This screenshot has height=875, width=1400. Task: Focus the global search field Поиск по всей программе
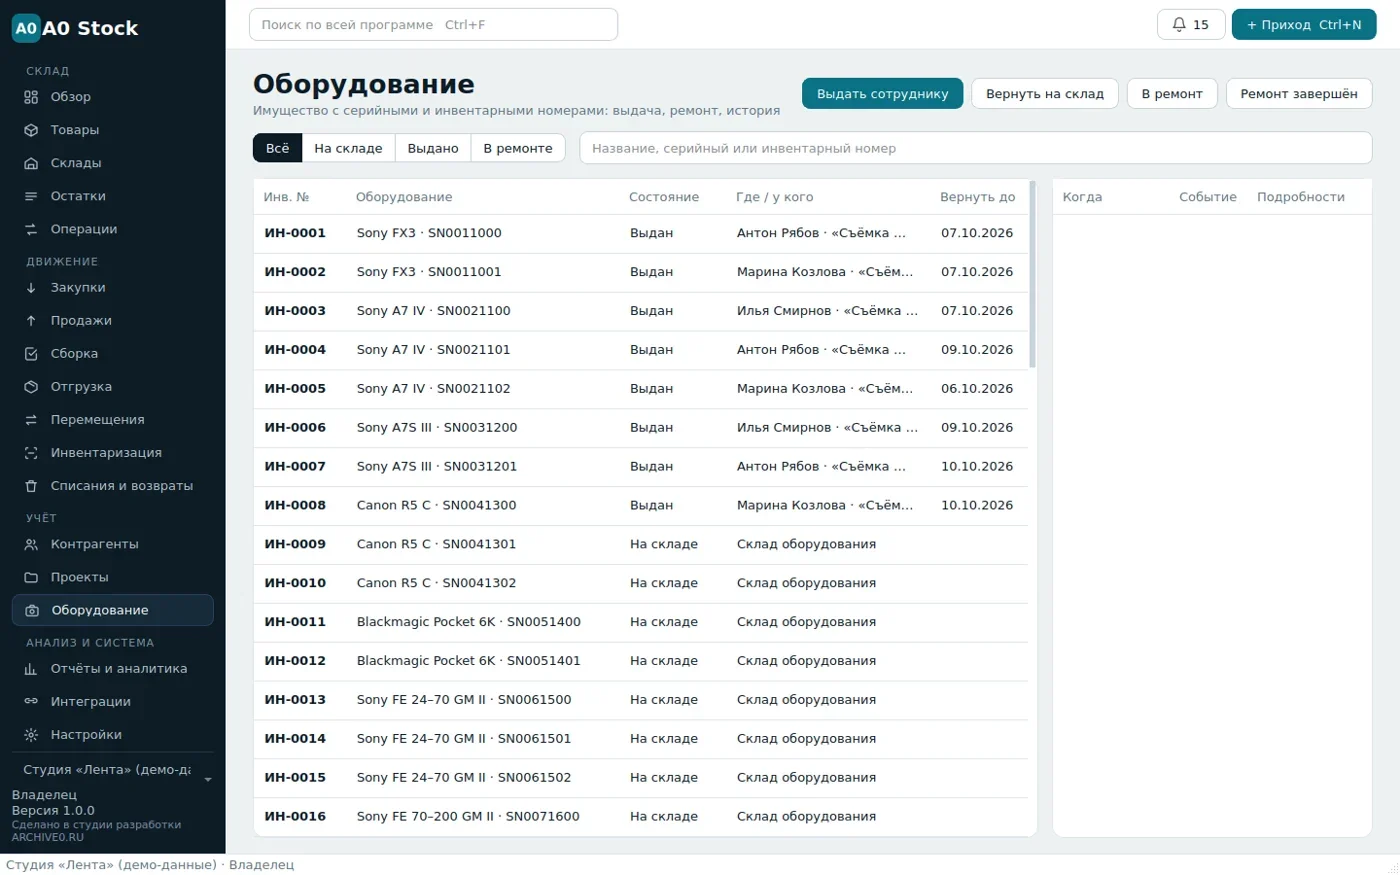(433, 25)
